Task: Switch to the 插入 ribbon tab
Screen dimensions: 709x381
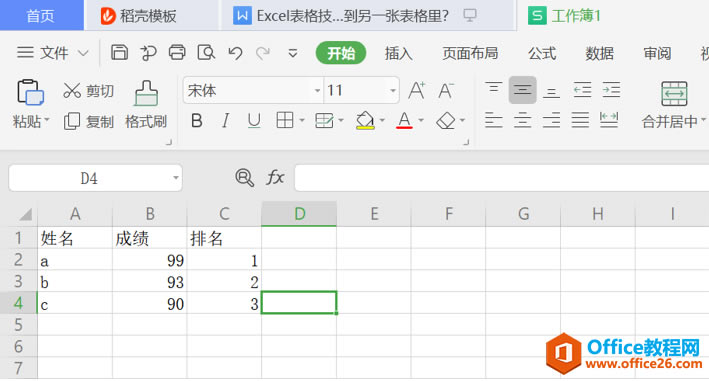Action: [398, 53]
